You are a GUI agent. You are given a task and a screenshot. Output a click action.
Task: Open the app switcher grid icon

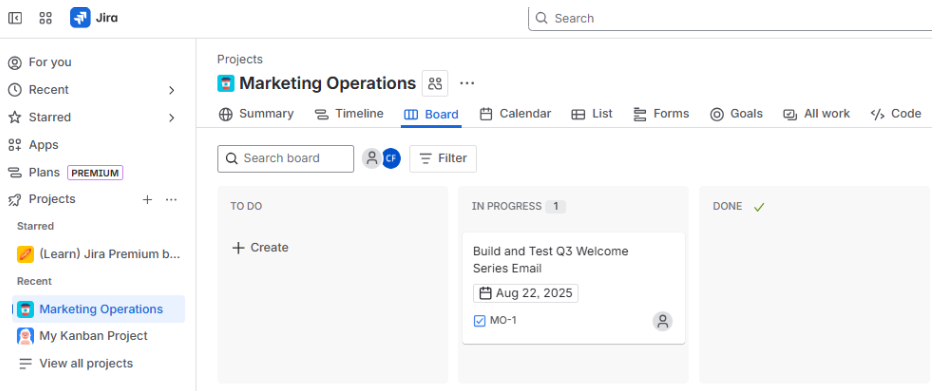(x=46, y=18)
